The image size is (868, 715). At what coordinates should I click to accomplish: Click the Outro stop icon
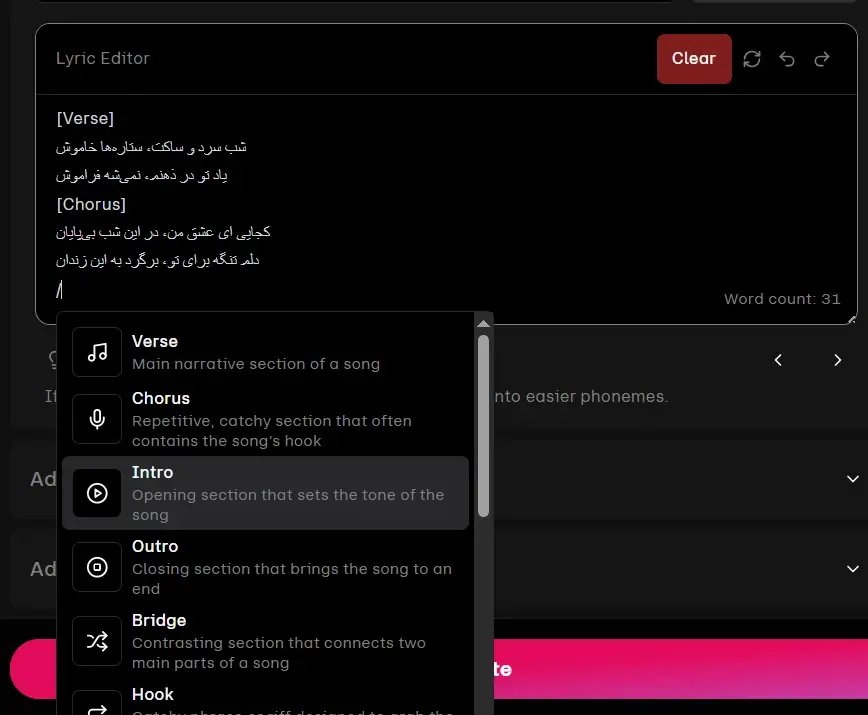[x=97, y=567]
